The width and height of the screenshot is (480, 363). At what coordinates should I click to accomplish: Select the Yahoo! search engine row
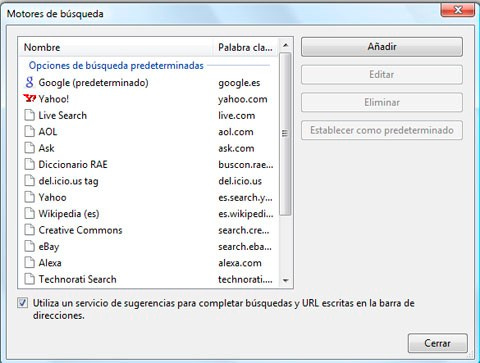[x=148, y=99]
